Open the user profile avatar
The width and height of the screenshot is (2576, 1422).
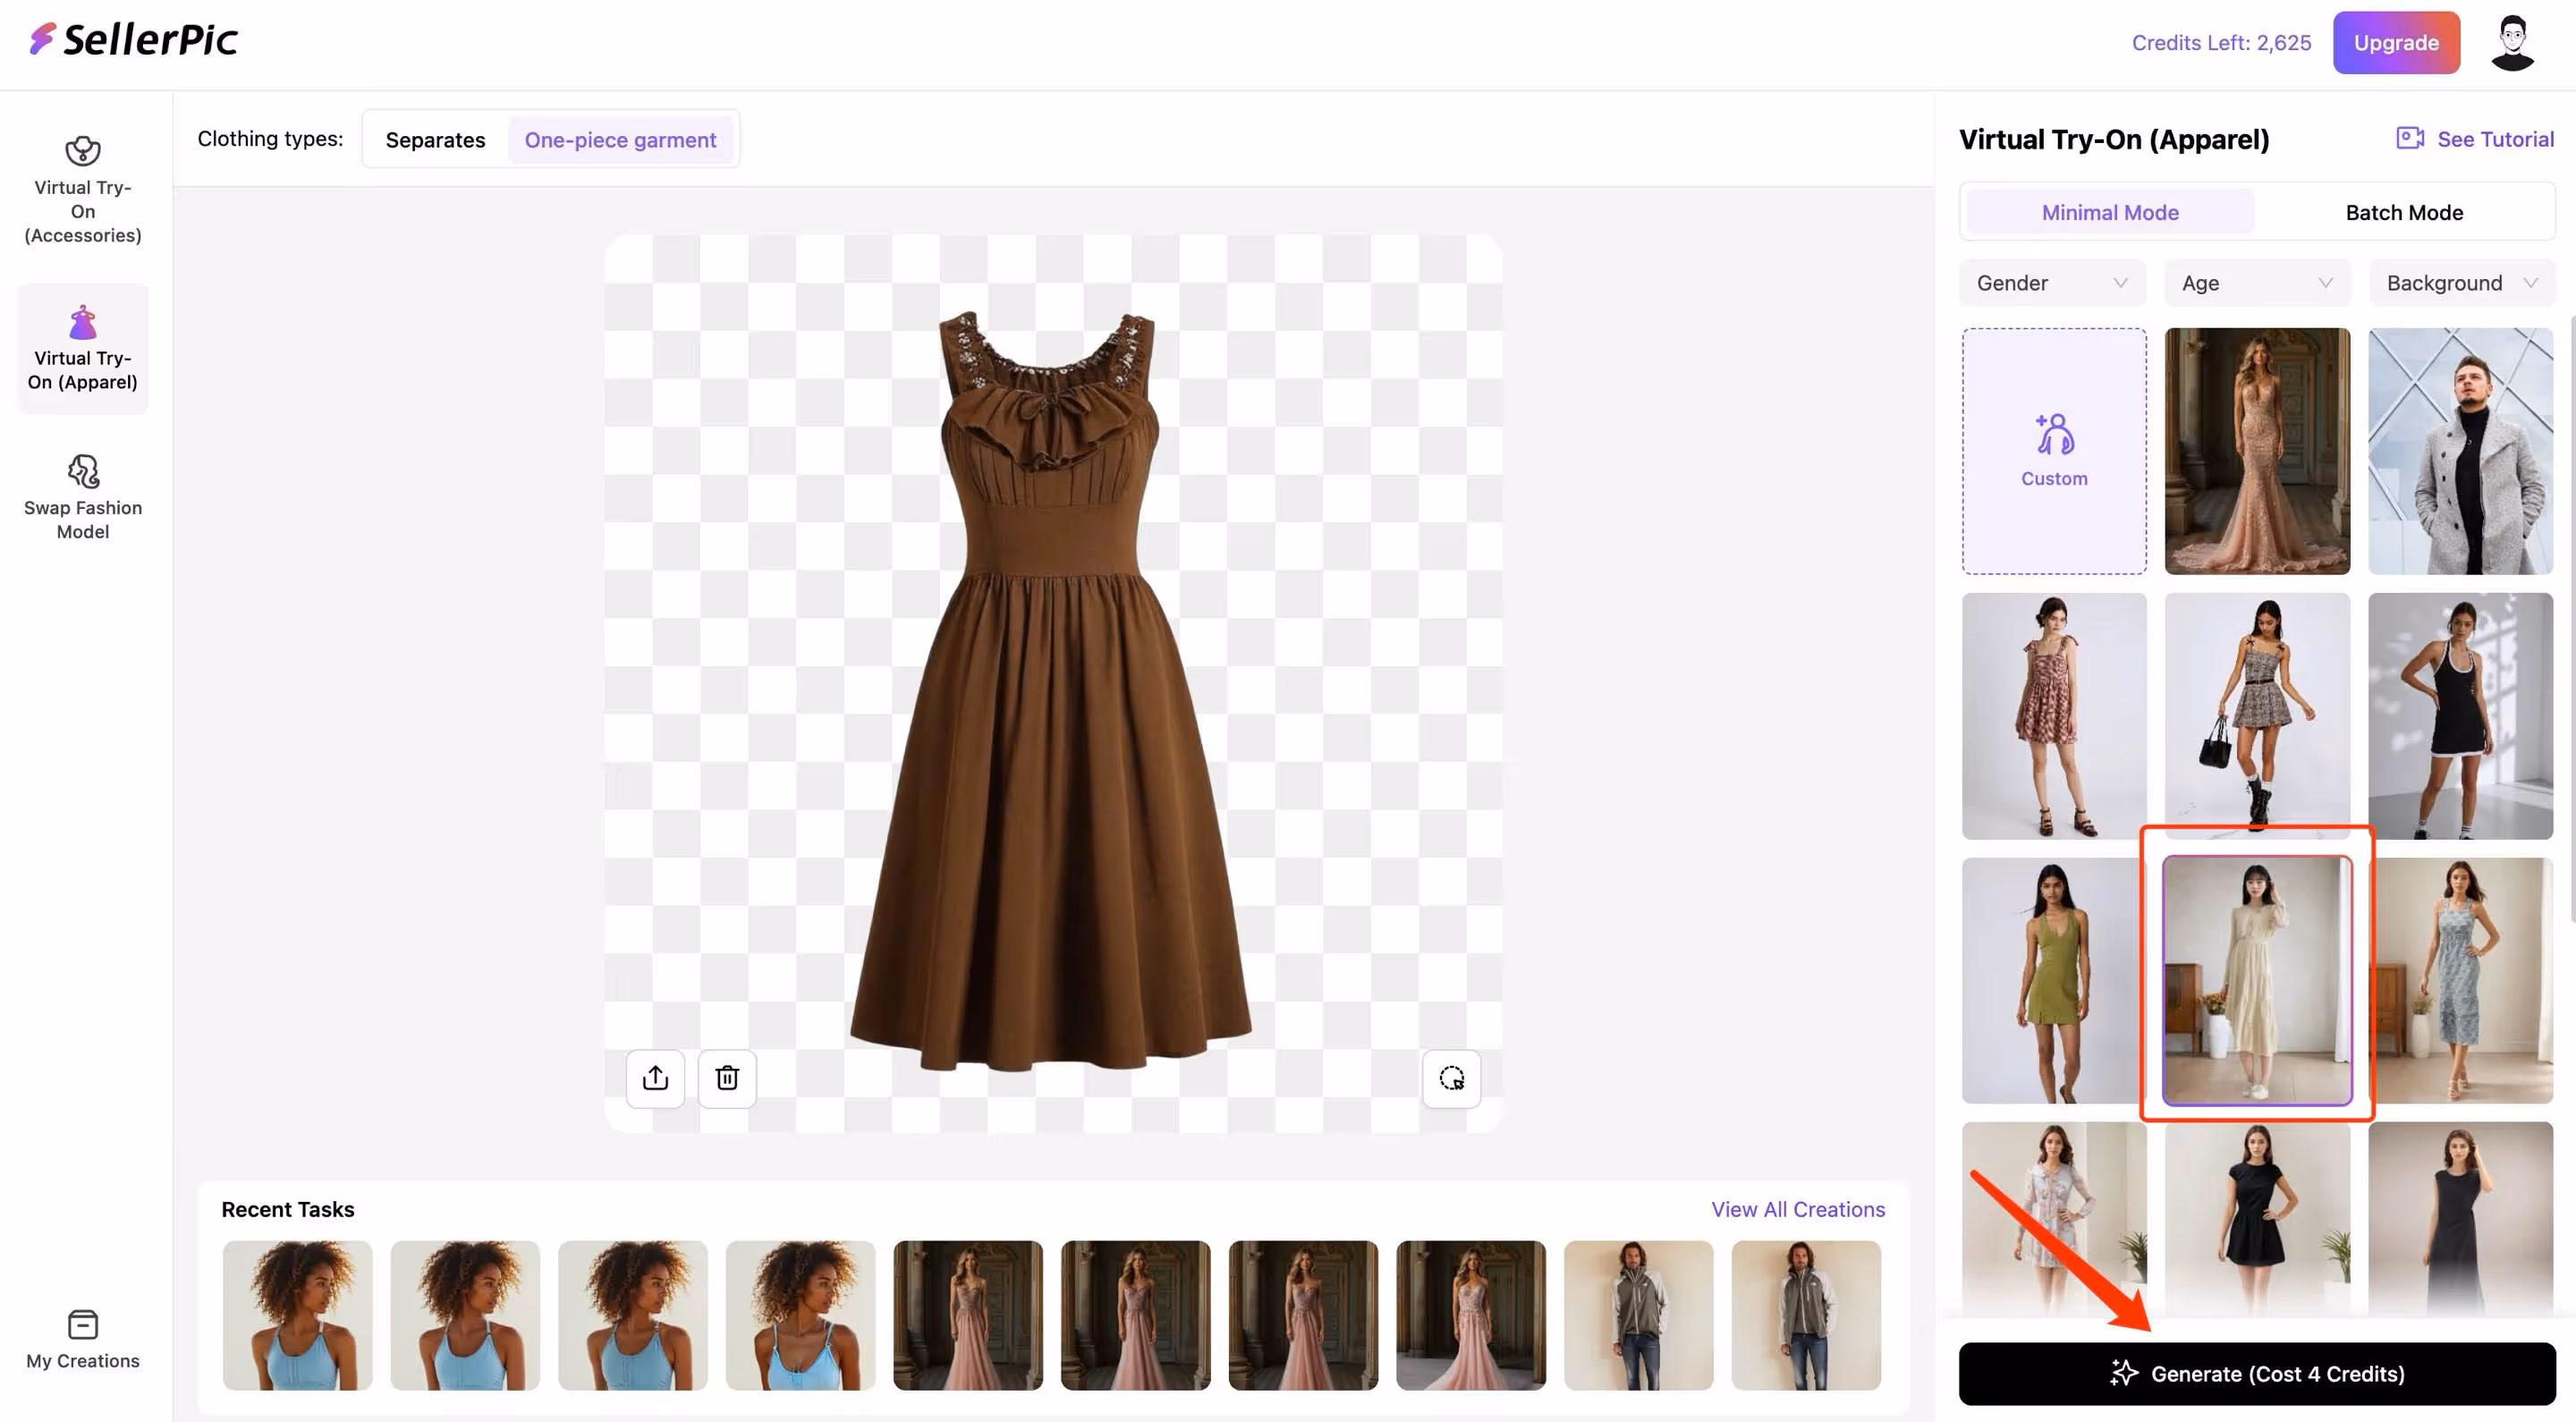point(2511,43)
